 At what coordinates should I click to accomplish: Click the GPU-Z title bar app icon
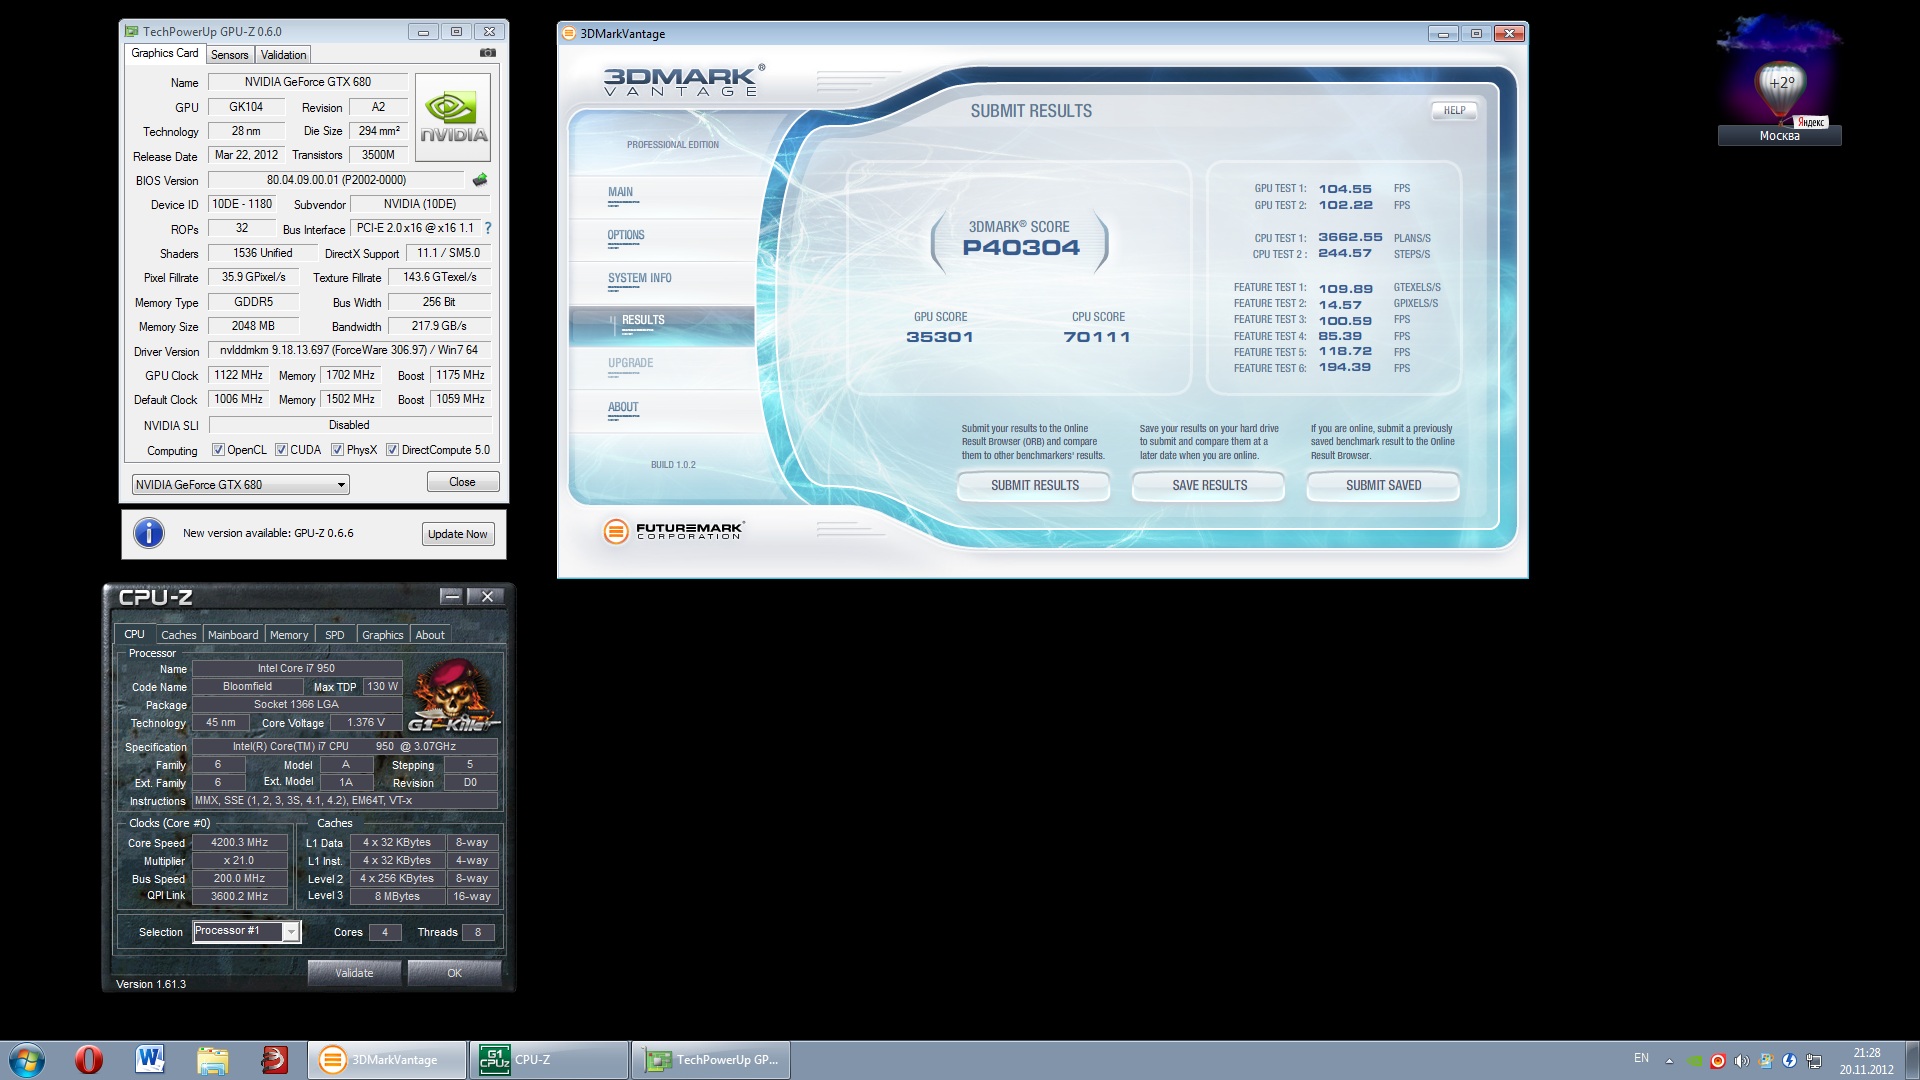(132, 32)
